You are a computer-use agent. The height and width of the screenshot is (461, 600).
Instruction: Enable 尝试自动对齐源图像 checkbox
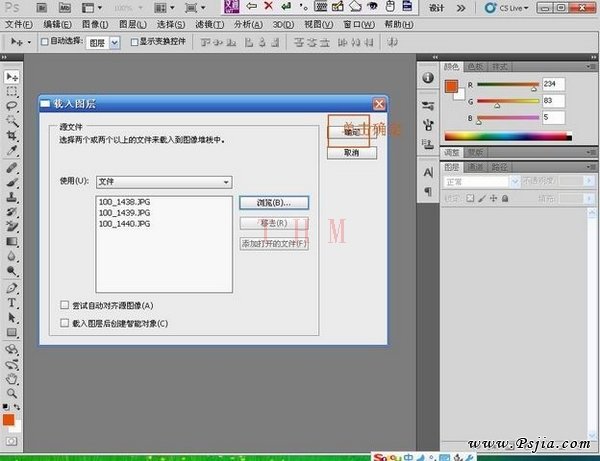tap(66, 305)
